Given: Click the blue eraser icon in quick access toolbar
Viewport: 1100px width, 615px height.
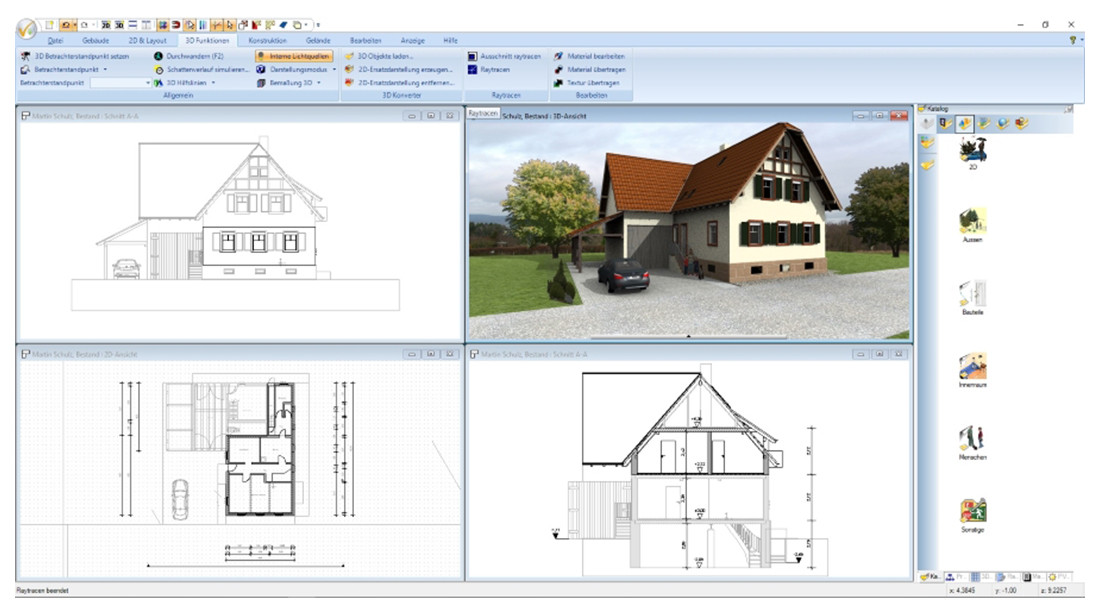Looking at the screenshot, I should click(x=283, y=25).
